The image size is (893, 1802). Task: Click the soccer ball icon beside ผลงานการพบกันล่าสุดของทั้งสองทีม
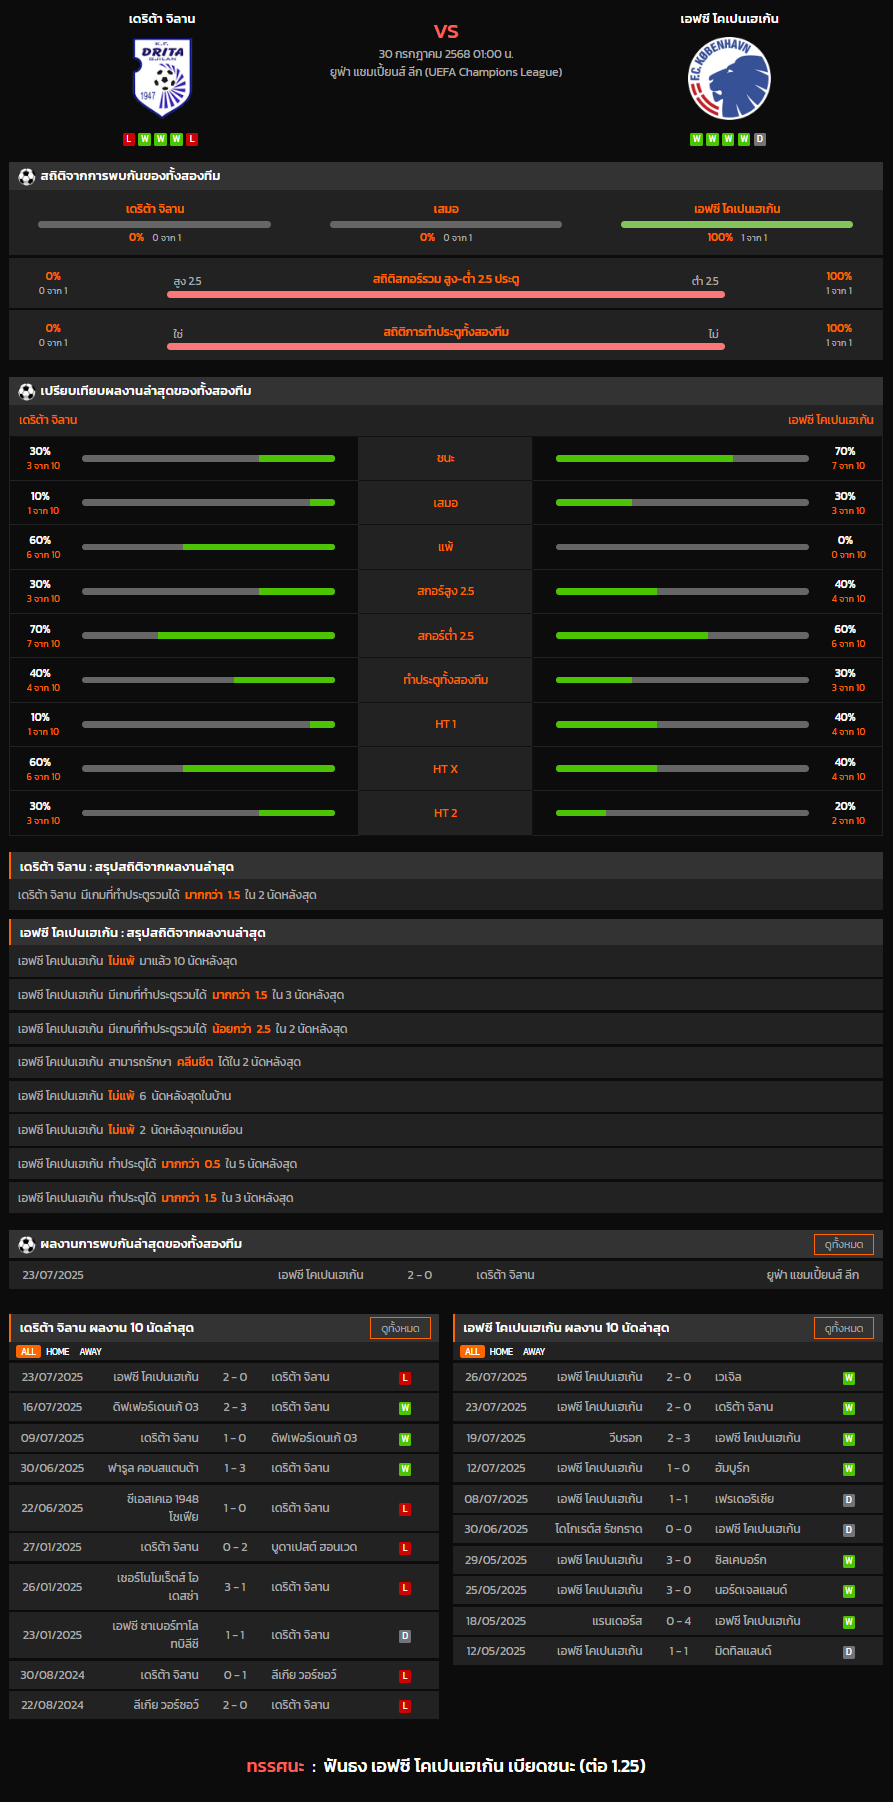27,1244
